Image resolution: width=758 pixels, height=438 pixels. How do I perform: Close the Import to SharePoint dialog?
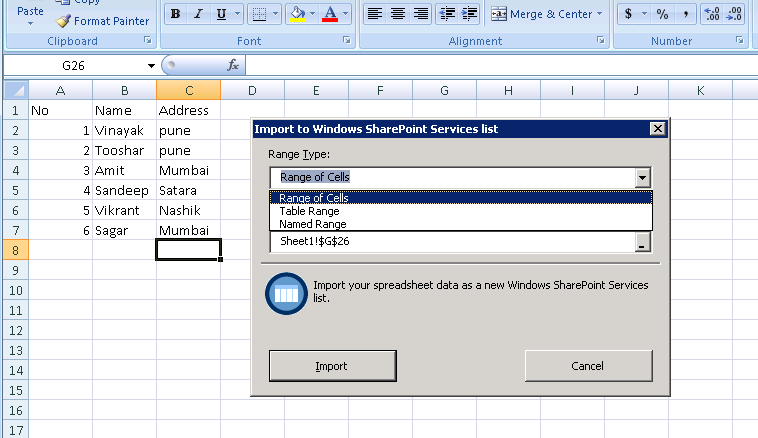[657, 129]
